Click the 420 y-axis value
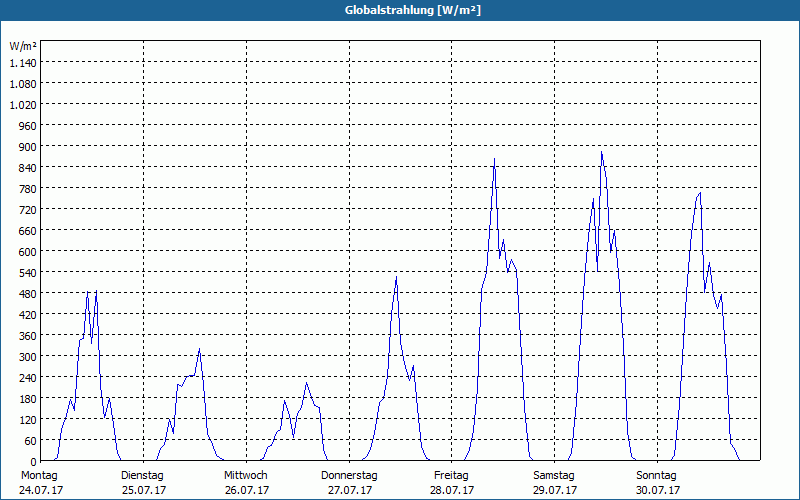800x500 pixels. (29, 315)
